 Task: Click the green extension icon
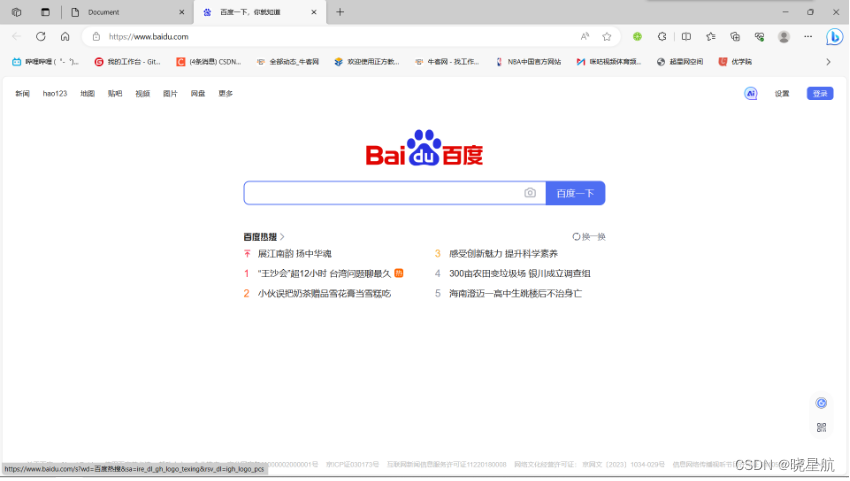tap(638, 36)
